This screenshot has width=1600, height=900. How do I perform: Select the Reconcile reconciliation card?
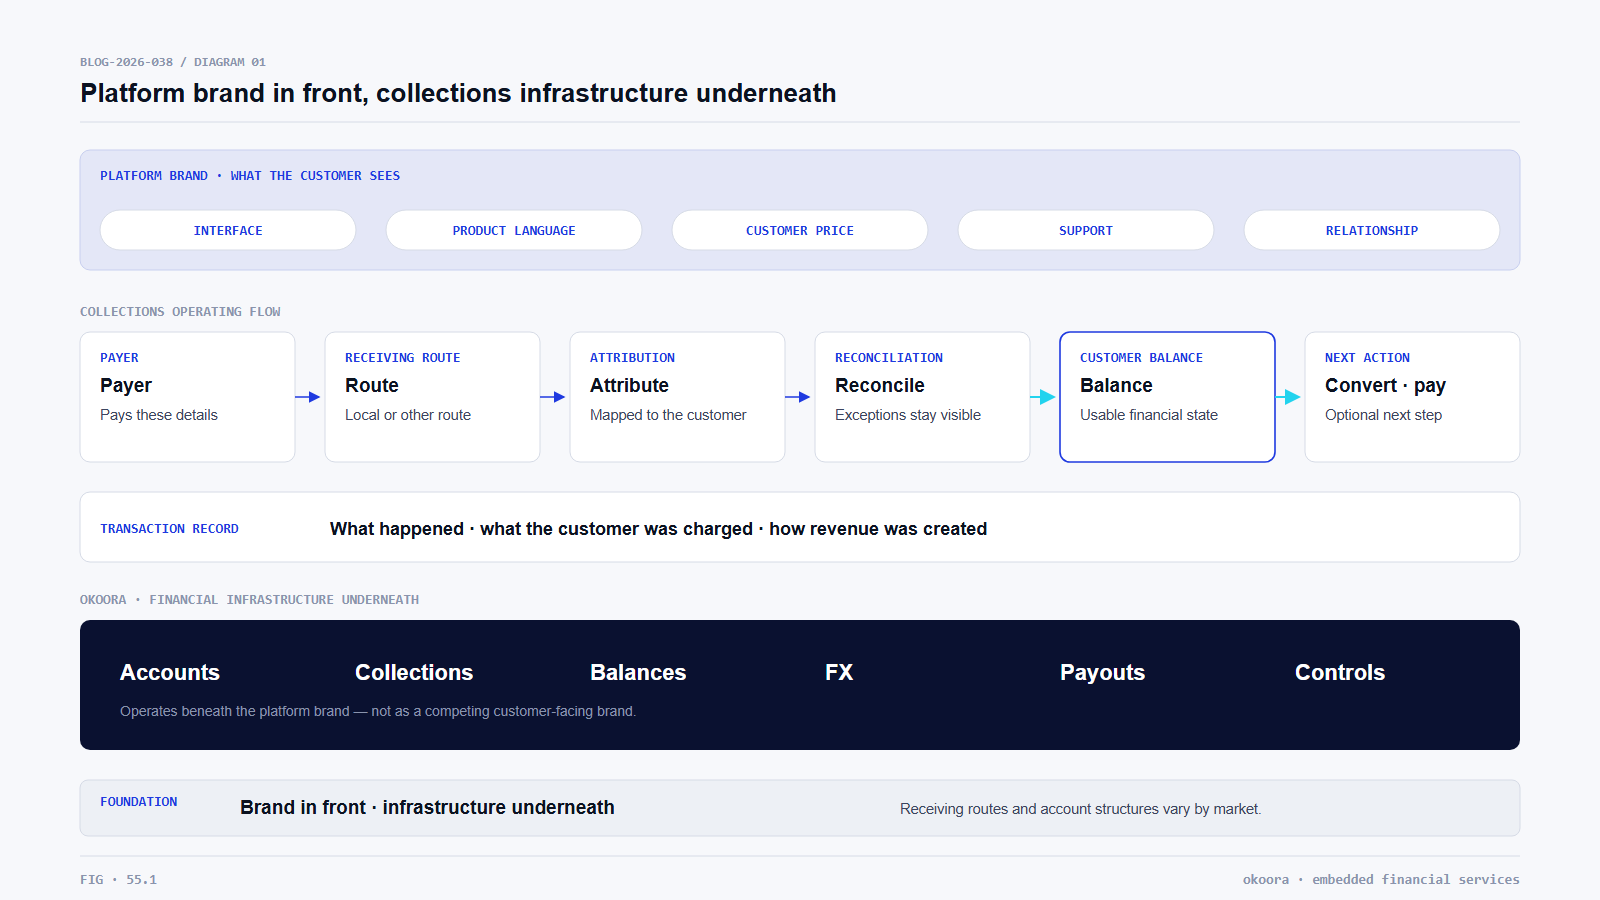tap(922, 397)
